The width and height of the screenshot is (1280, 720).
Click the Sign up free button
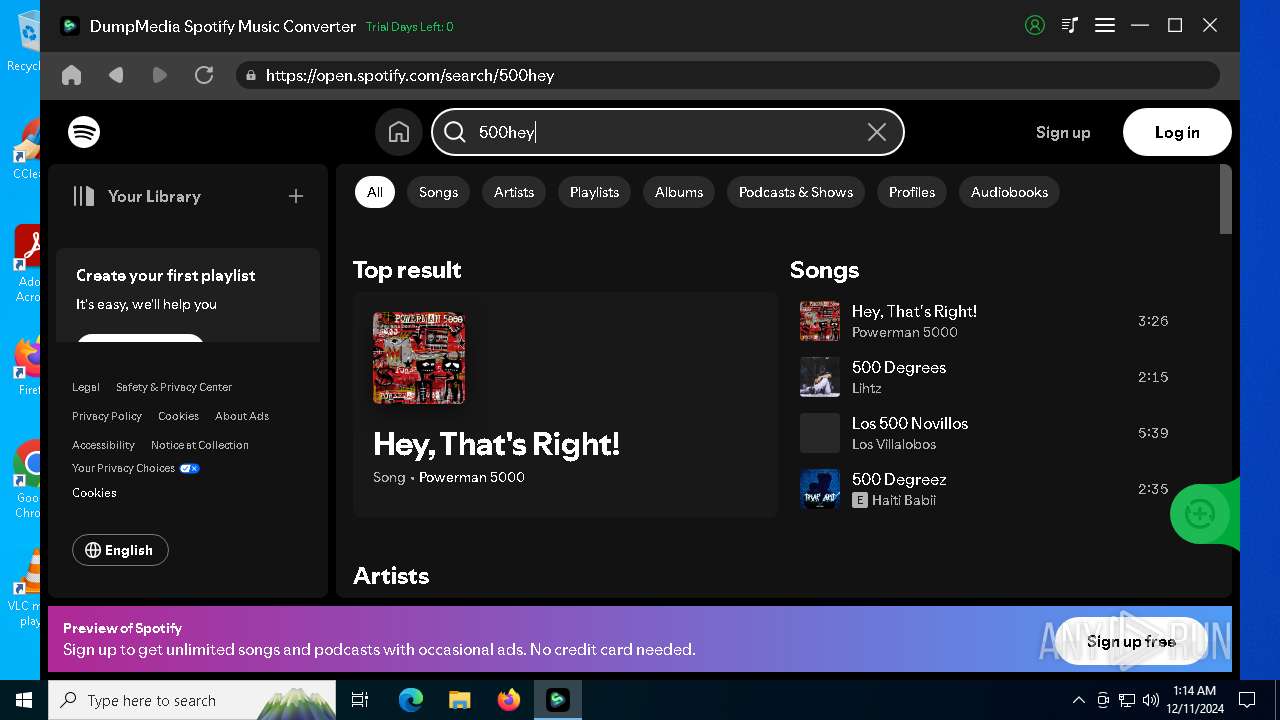[x=1131, y=641]
